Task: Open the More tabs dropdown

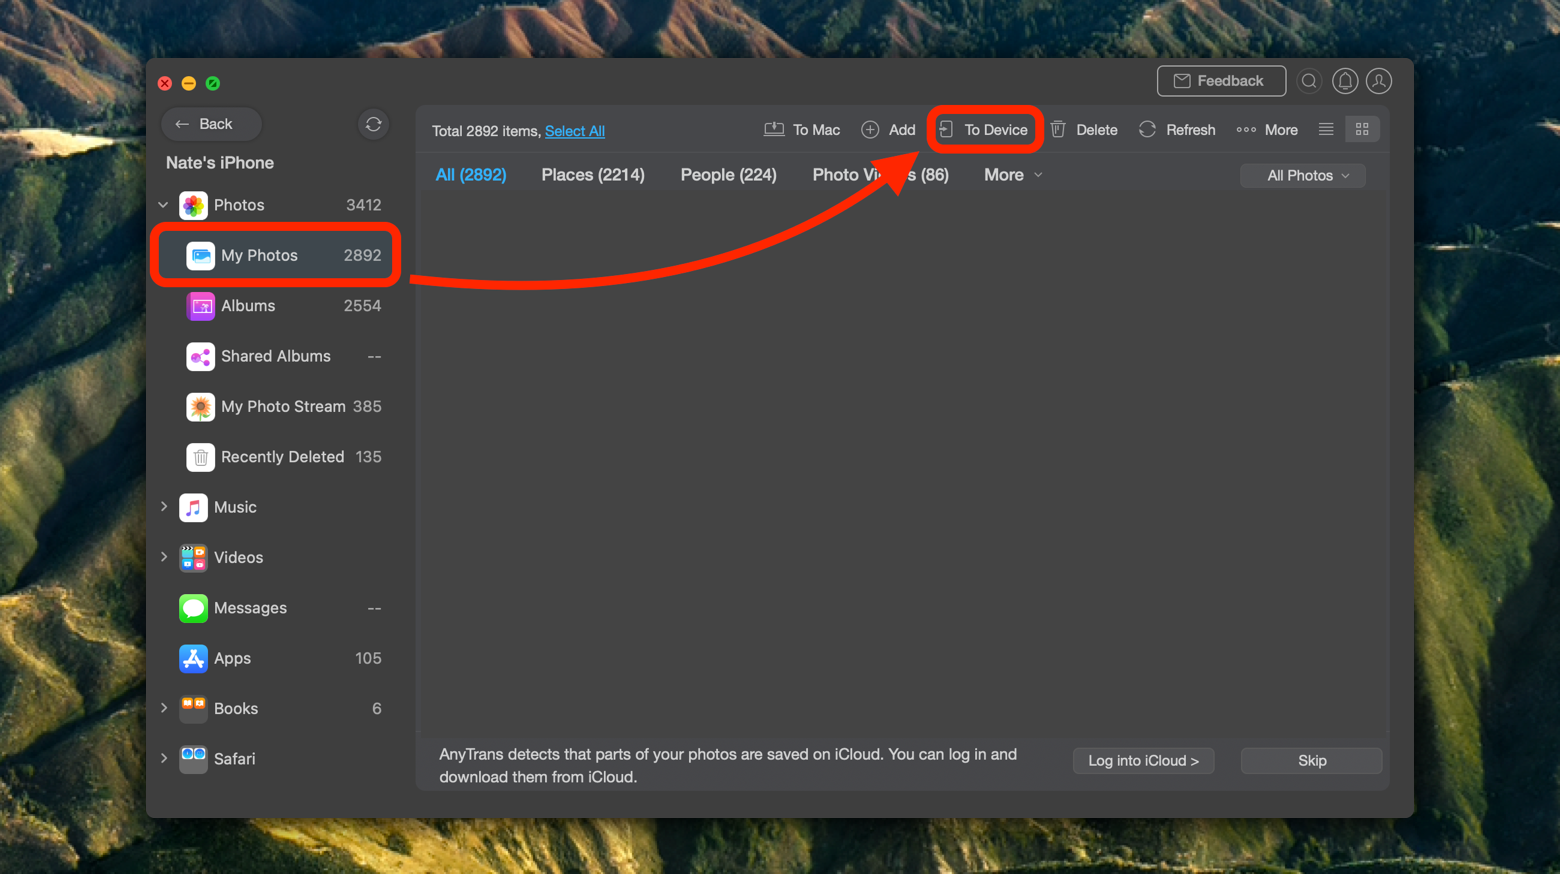Action: [1012, 175]
